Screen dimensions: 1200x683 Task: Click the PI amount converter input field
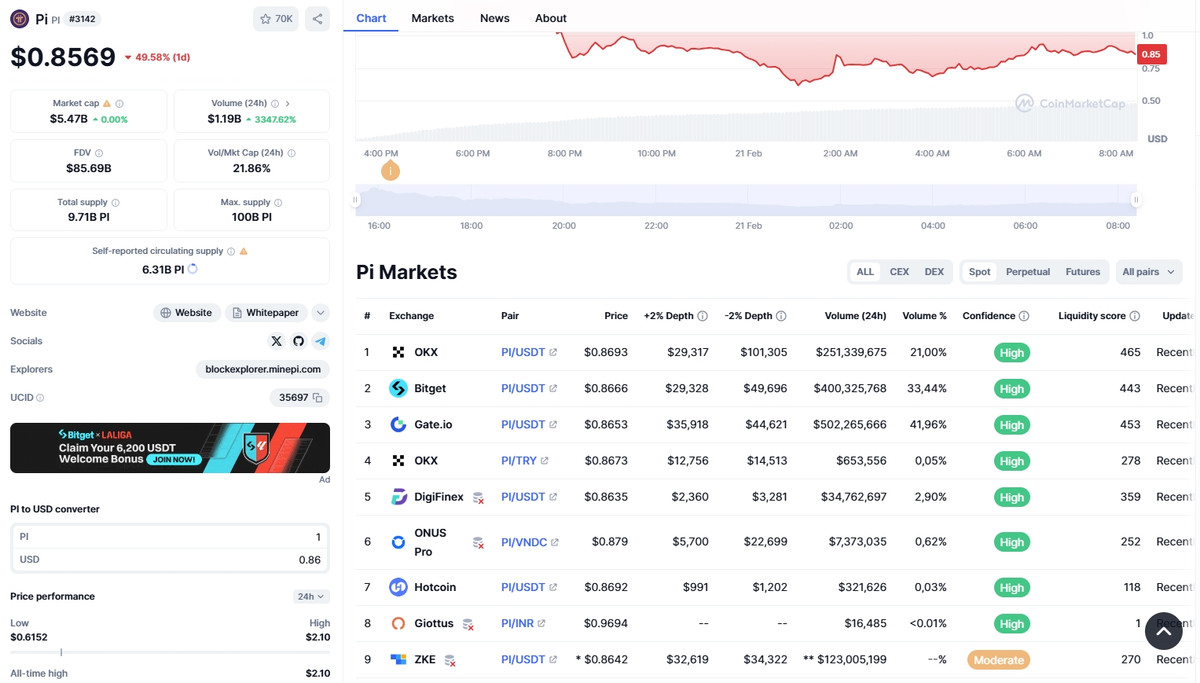(x=170, y=537)
